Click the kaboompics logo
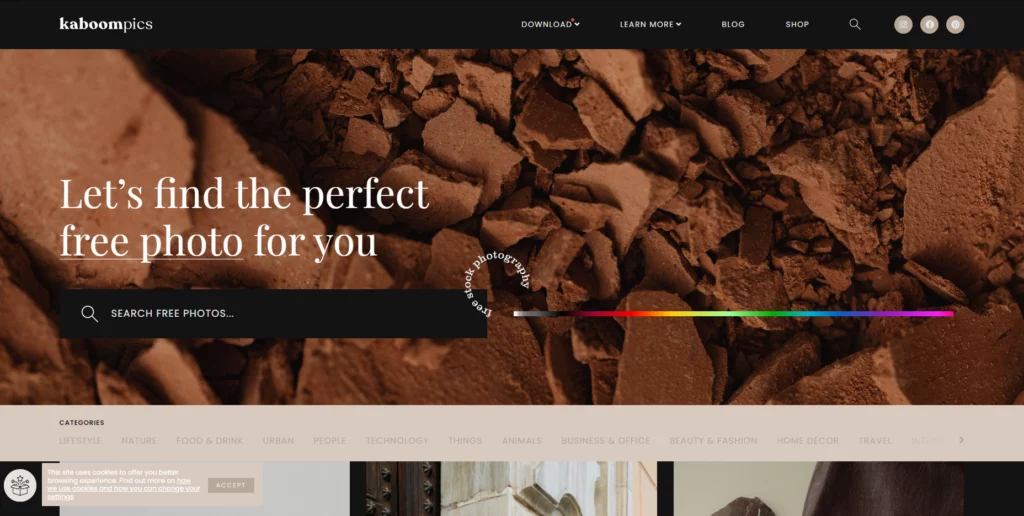This screenshot has height=516, width=1024. click(106, 24)
